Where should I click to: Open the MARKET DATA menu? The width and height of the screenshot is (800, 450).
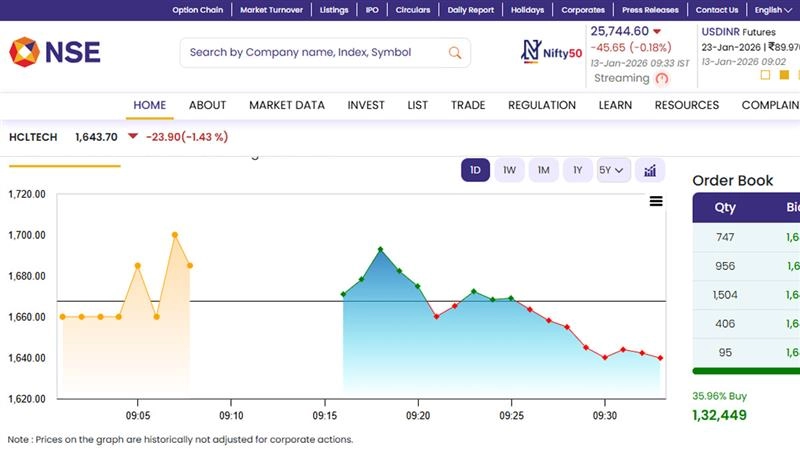click(x=286, y=105)
